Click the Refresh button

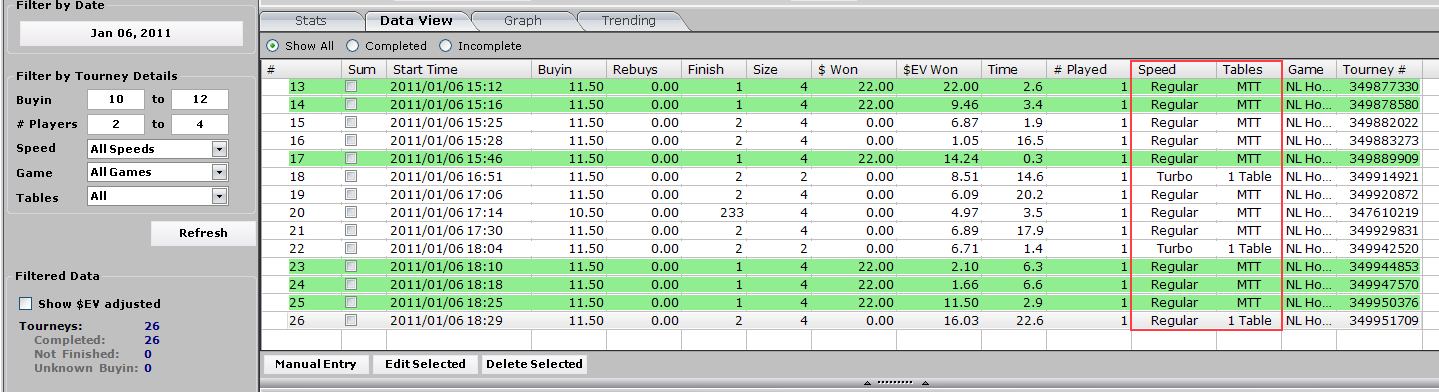point(203,233)
